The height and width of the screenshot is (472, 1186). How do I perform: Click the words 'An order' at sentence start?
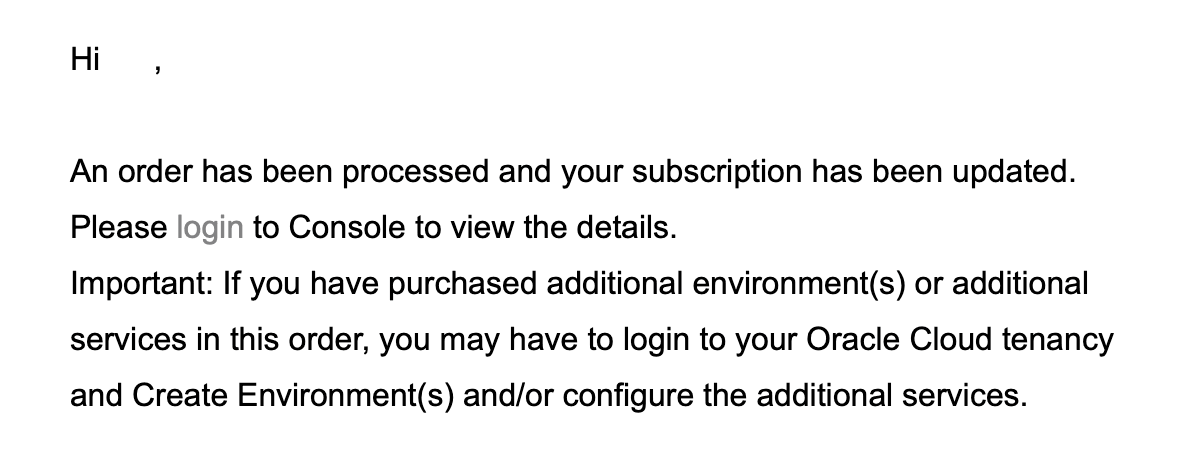132,172
